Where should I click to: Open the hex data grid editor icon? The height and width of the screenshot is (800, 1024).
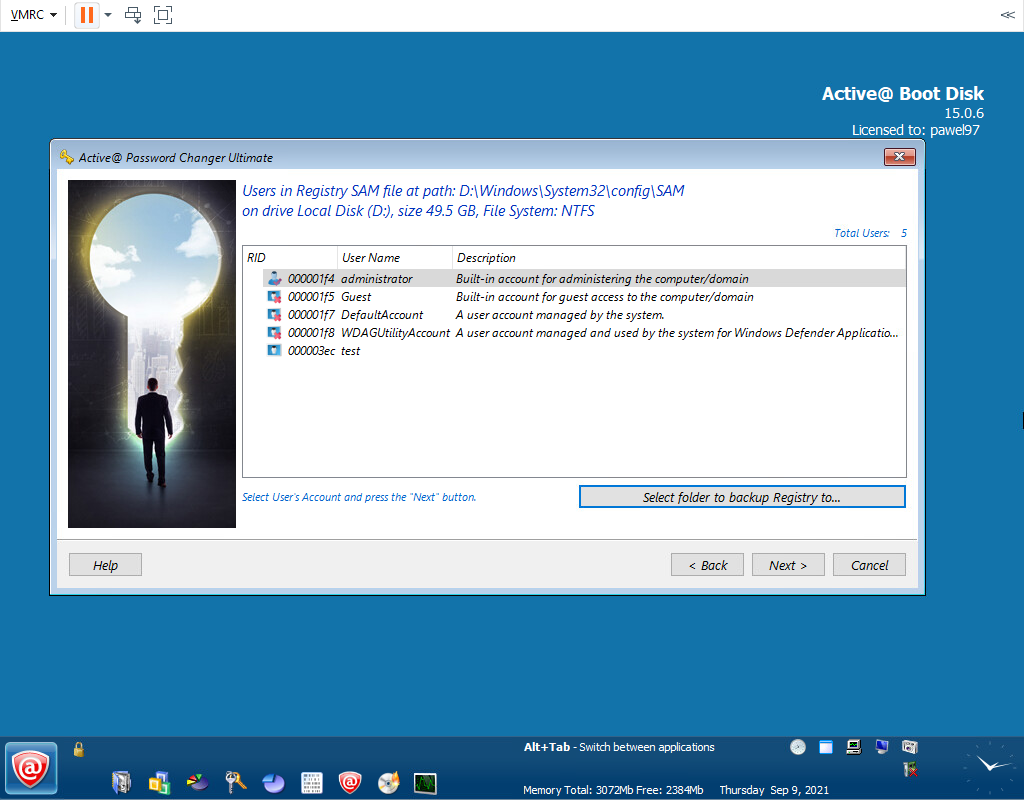point(312,782)
